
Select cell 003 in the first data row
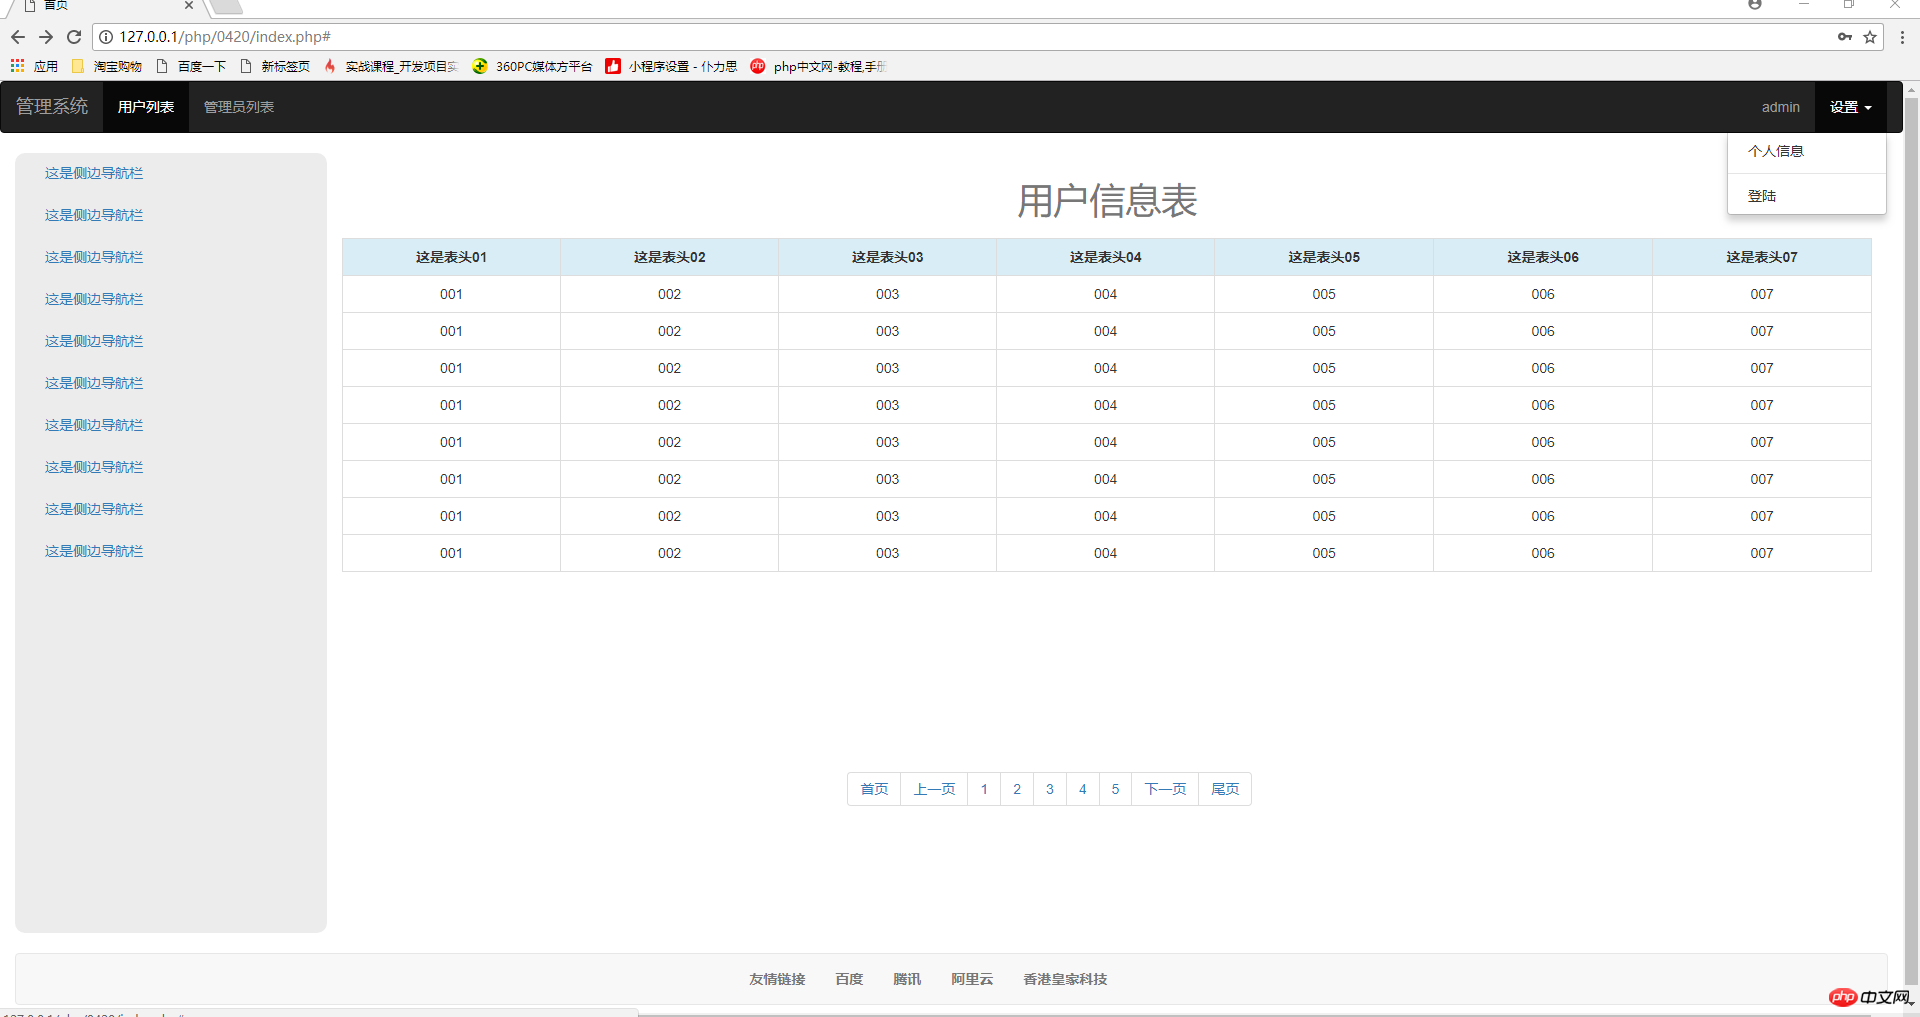point(887,294)
